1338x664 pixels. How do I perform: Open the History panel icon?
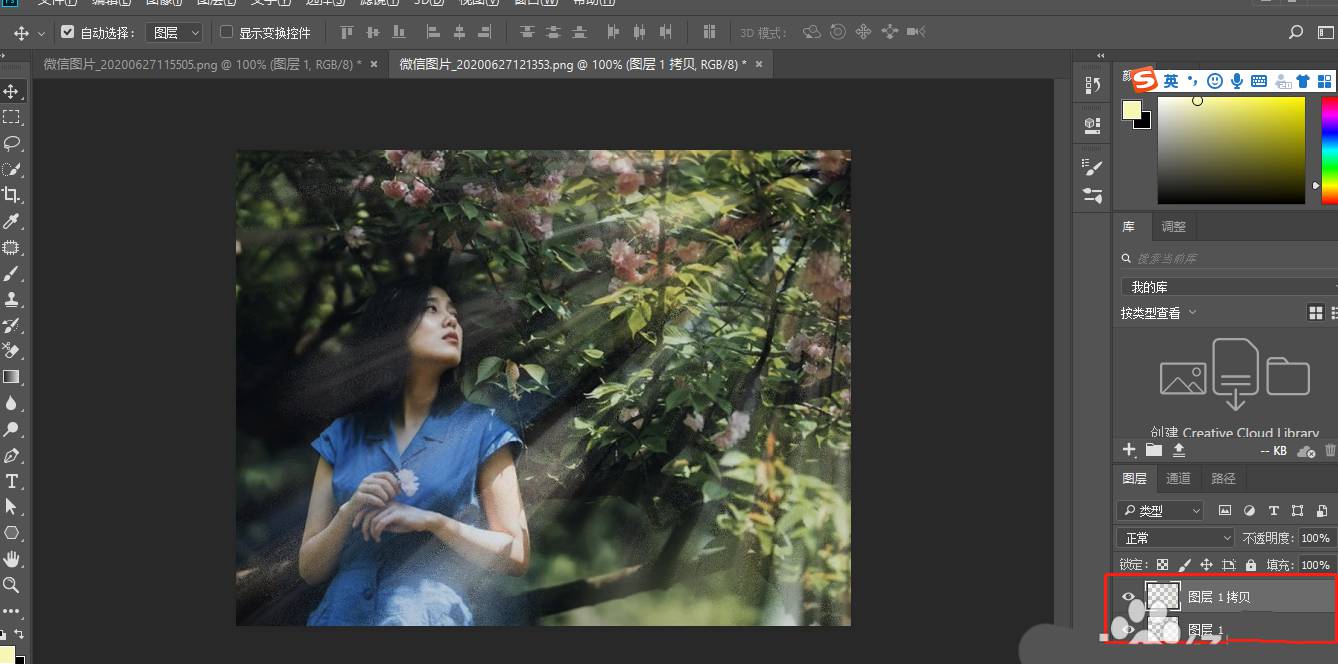(1092, 87)
